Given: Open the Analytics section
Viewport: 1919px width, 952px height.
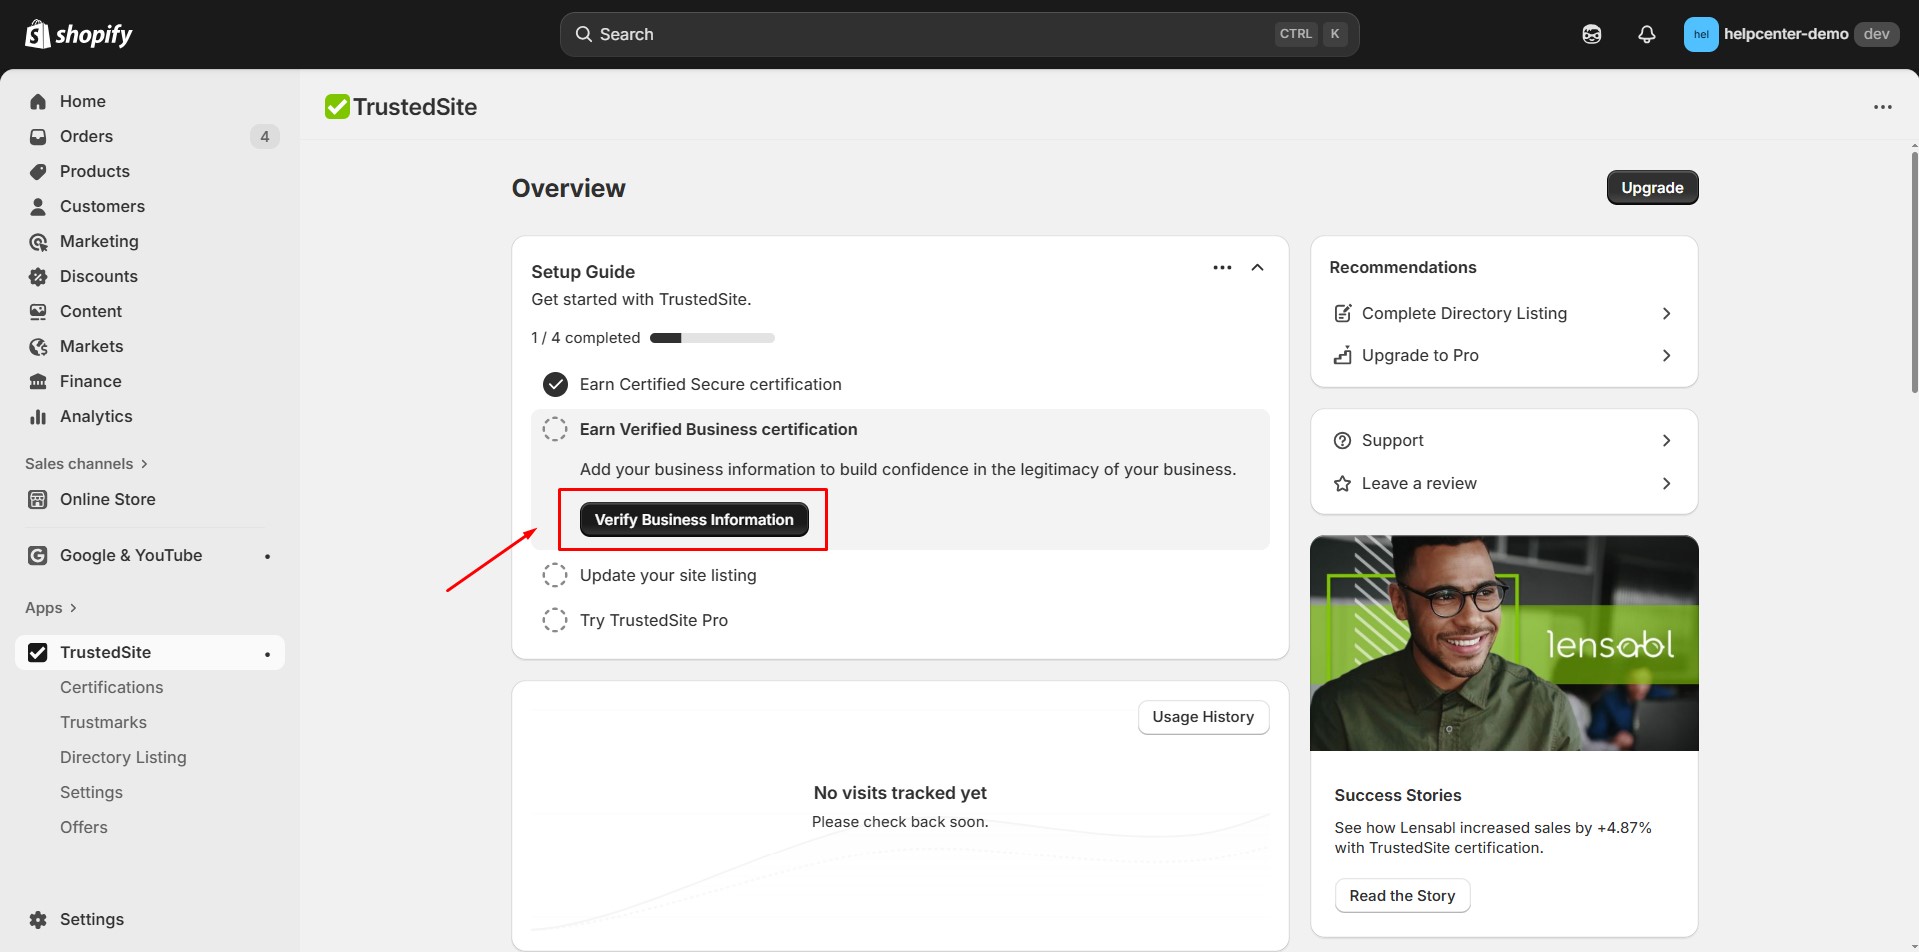Looking at the screenshot, I should point(95,416).
